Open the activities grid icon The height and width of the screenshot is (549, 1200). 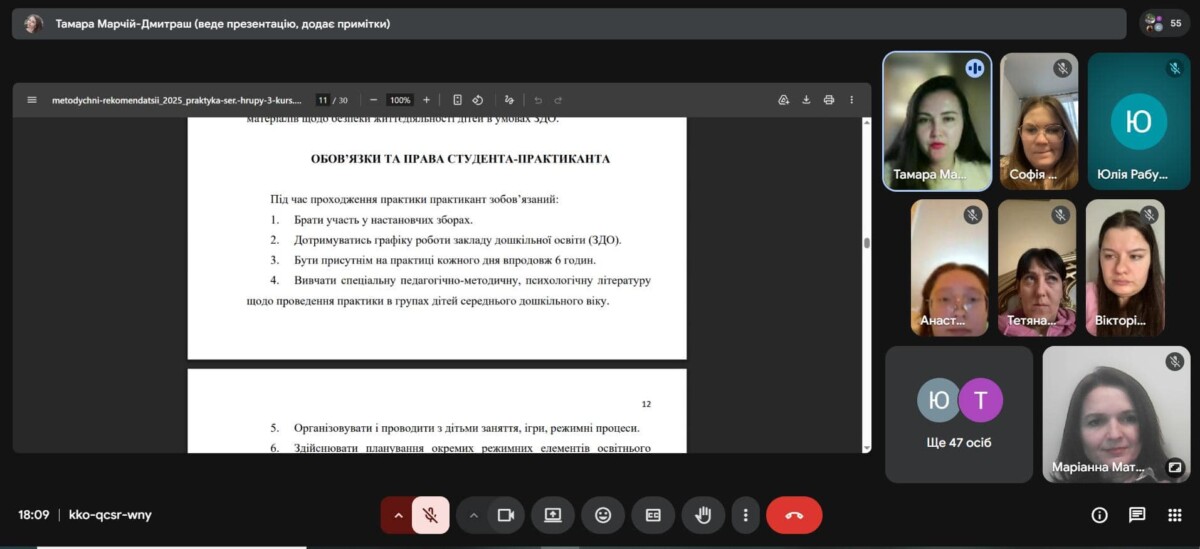tap(1174, 515)
